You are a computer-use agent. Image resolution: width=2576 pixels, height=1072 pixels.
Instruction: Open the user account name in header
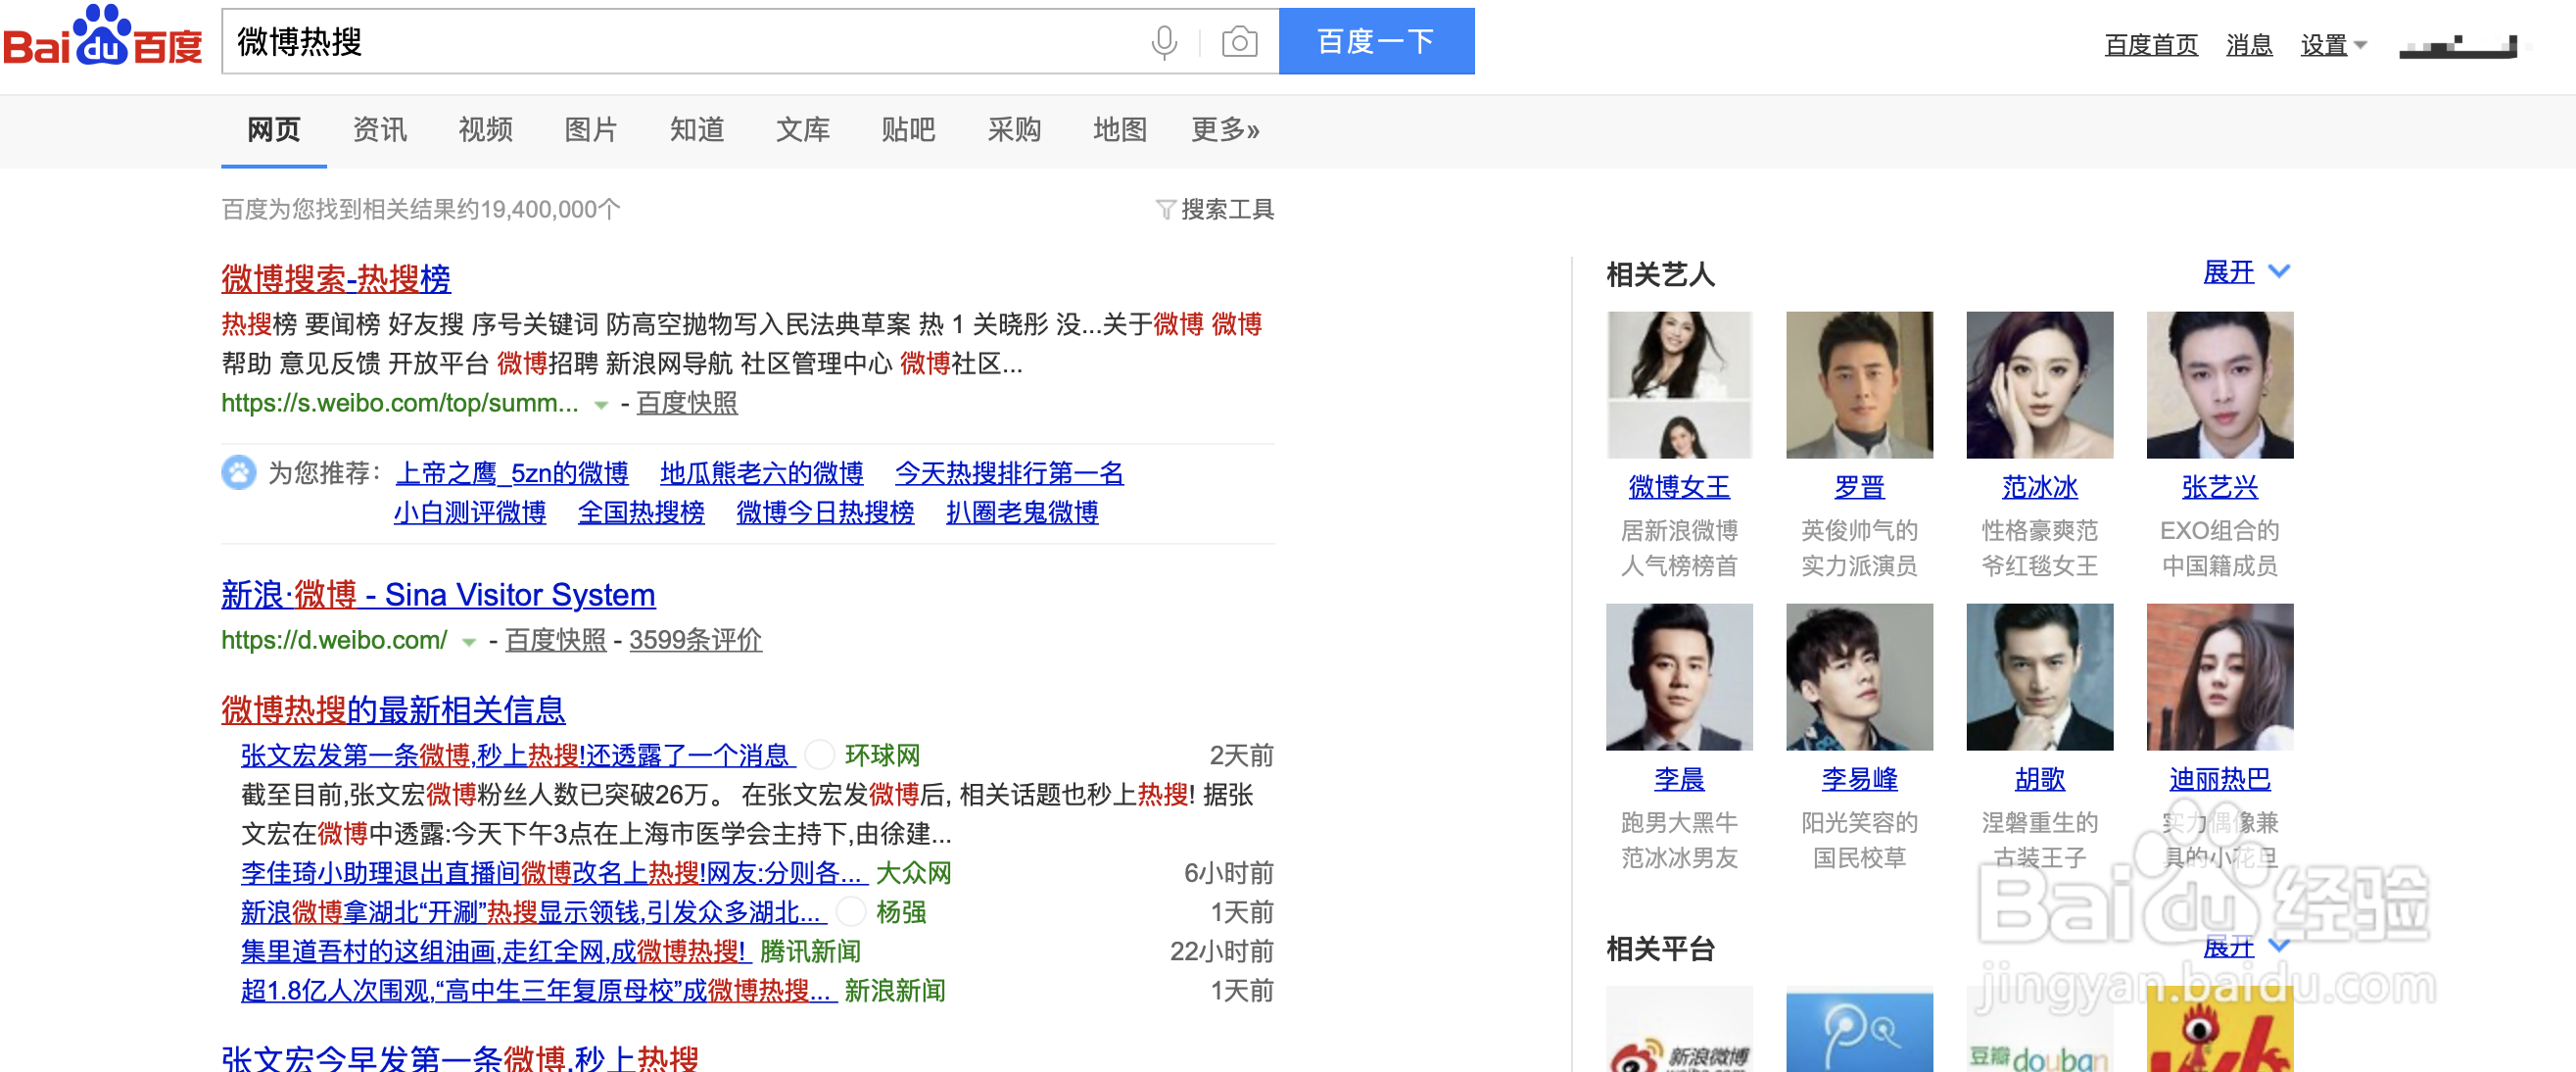tap(2458, 46)
